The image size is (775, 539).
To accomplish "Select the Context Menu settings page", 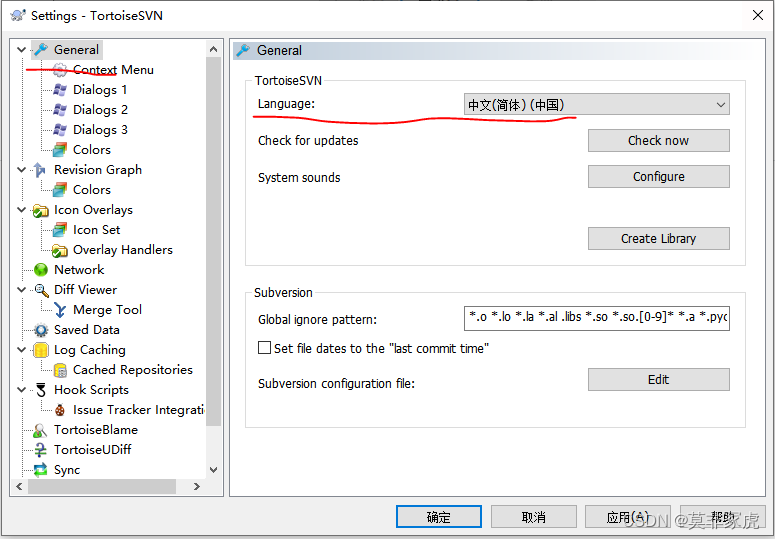I will click(x=113, y=70).
